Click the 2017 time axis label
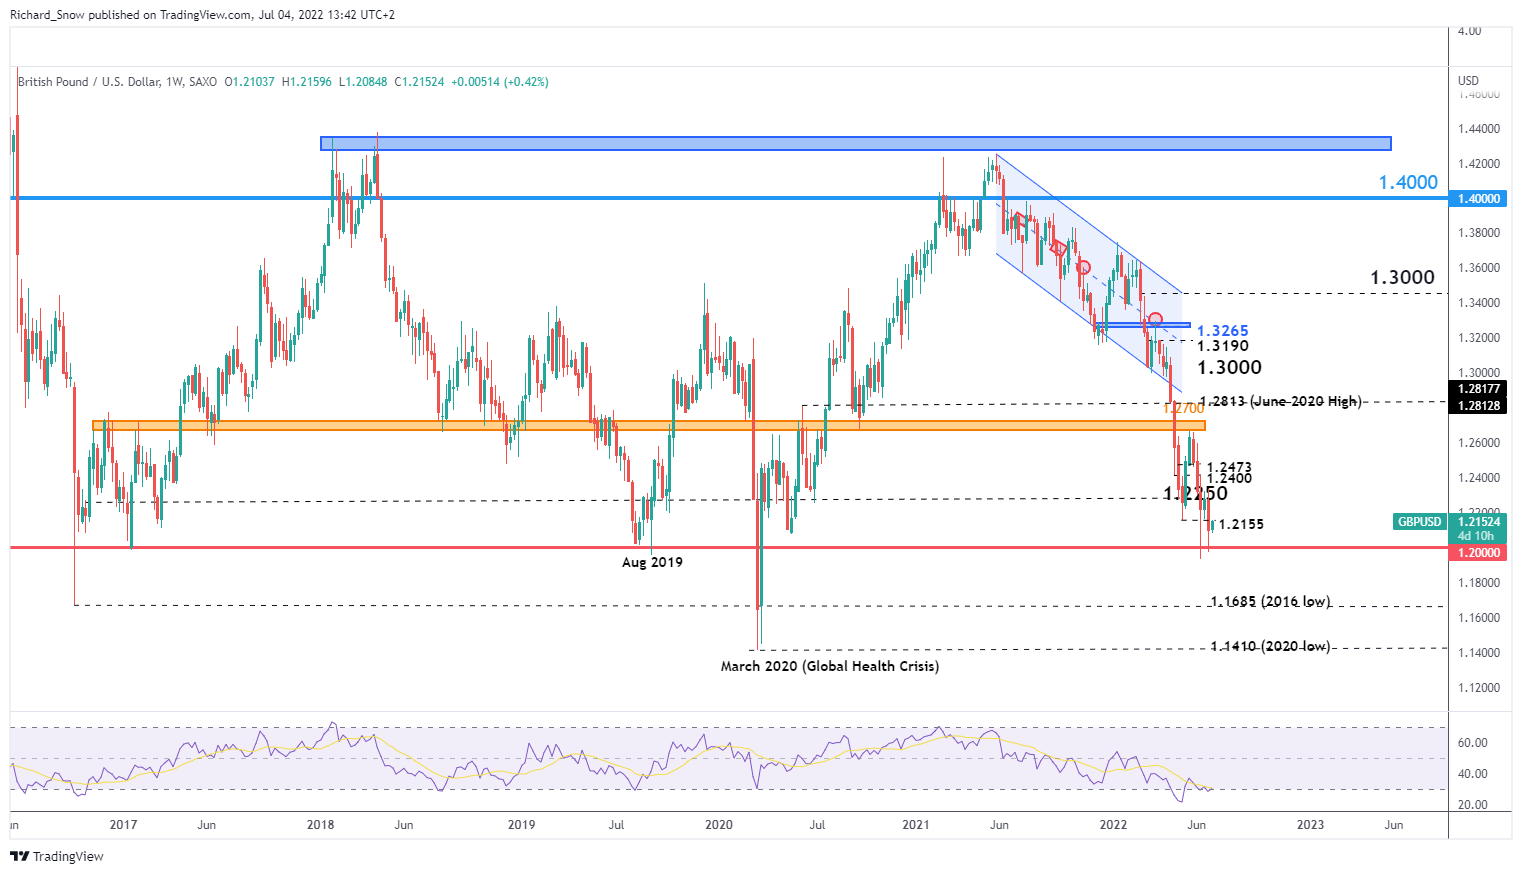This screenshot has height=874, width=1522. [123, 825]
